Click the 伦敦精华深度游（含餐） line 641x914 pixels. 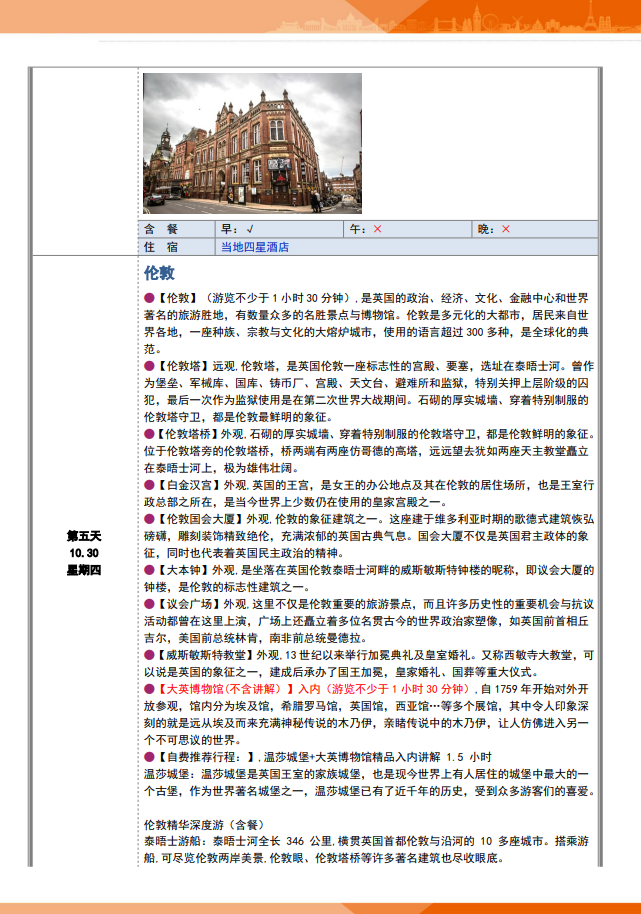click(205, 825)
